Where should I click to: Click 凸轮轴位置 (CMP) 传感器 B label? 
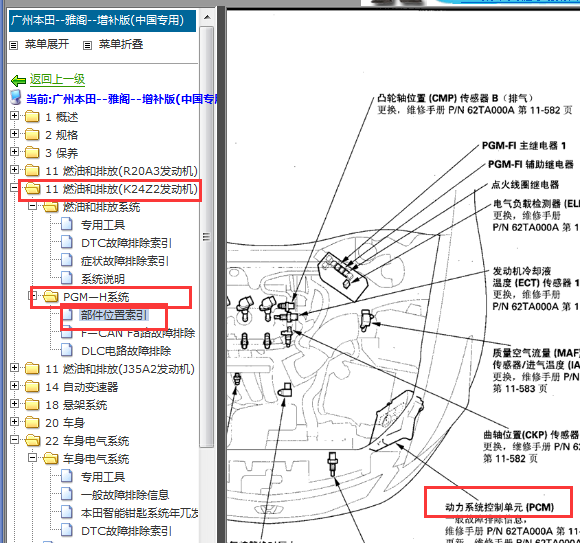455,98
